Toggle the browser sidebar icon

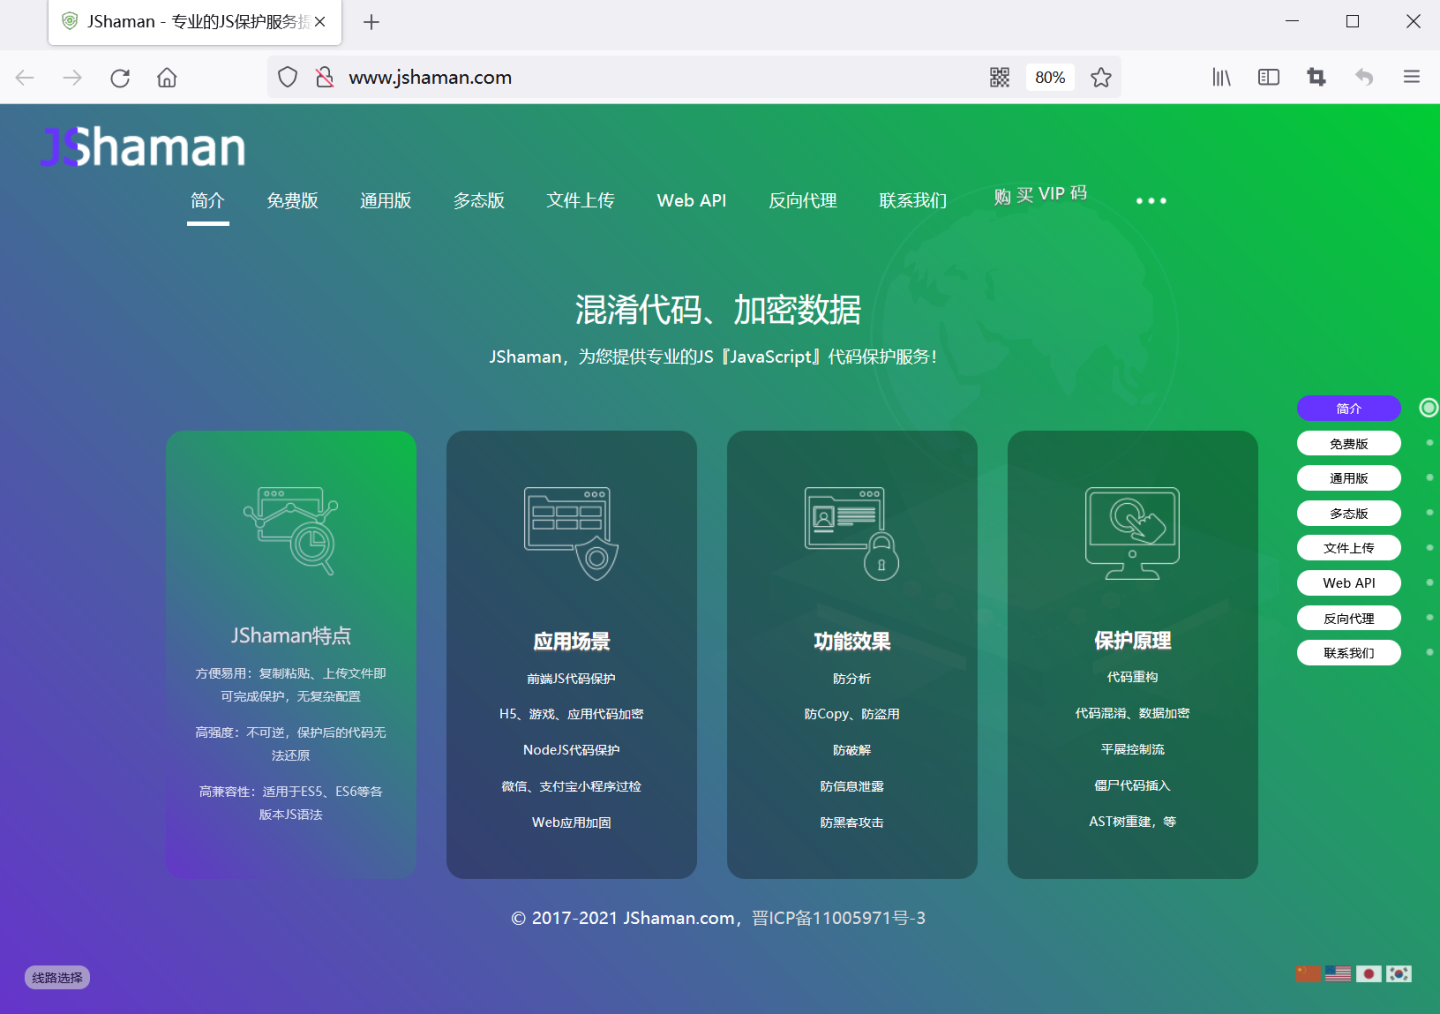(x=1269, y=77)
